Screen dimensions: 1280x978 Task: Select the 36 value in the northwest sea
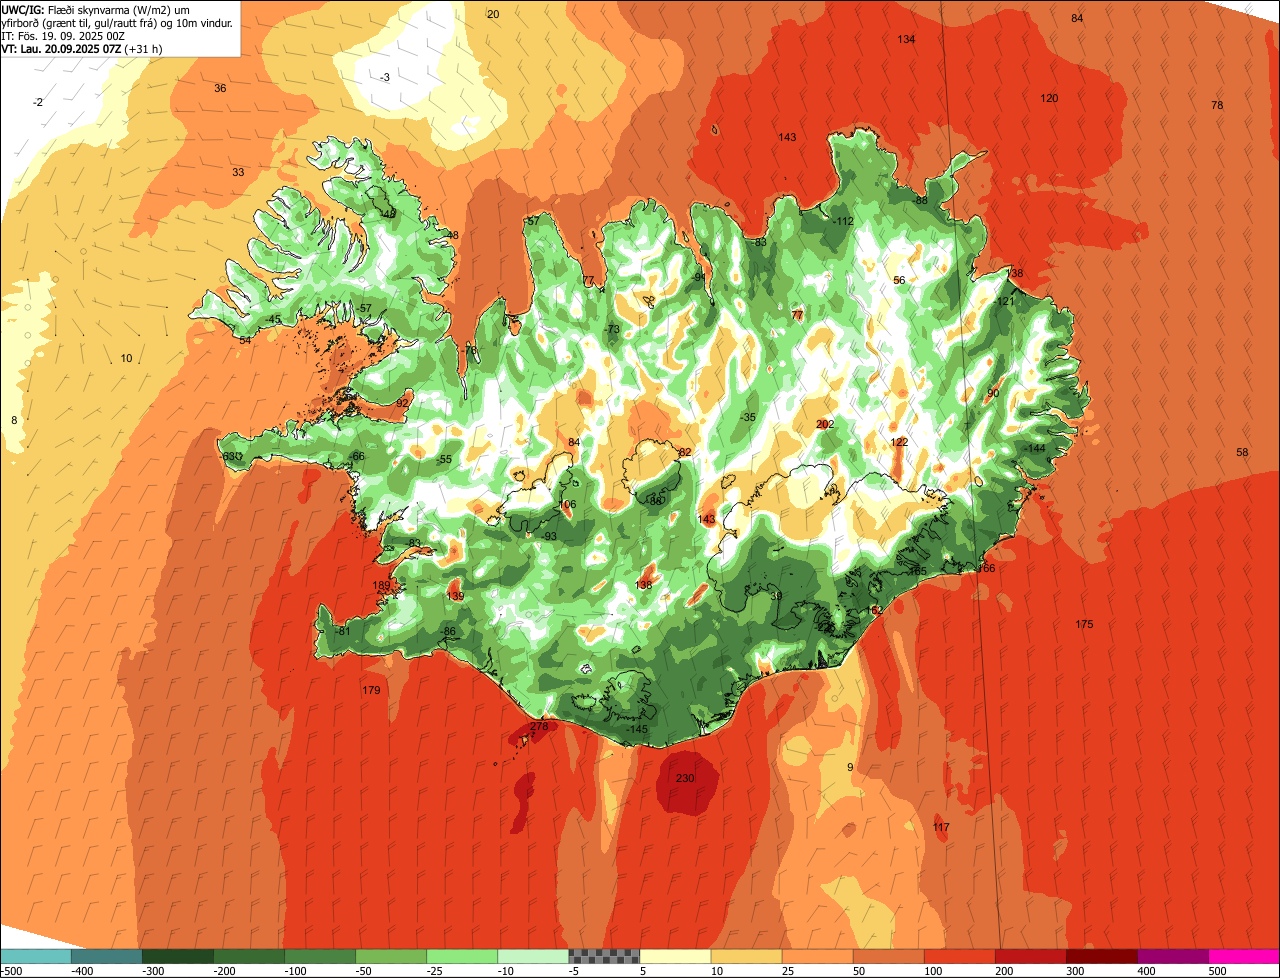220,88
